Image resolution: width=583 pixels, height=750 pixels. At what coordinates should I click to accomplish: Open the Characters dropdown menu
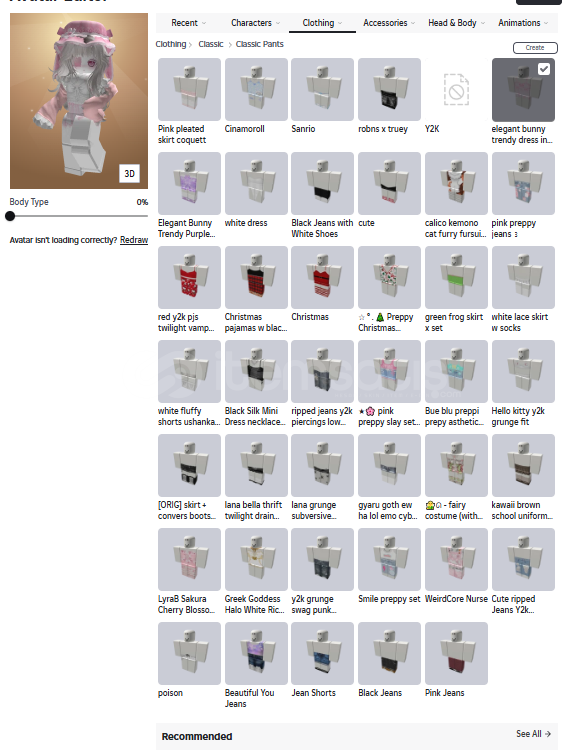coord(255,23)
